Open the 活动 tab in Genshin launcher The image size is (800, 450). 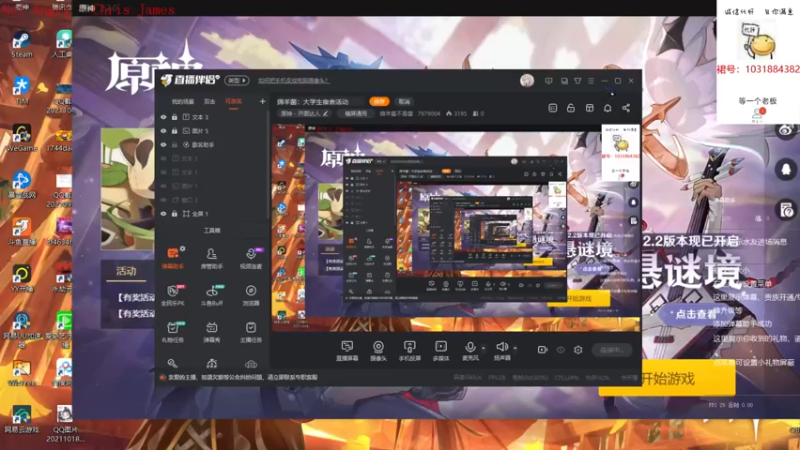(x=126, y=271)
